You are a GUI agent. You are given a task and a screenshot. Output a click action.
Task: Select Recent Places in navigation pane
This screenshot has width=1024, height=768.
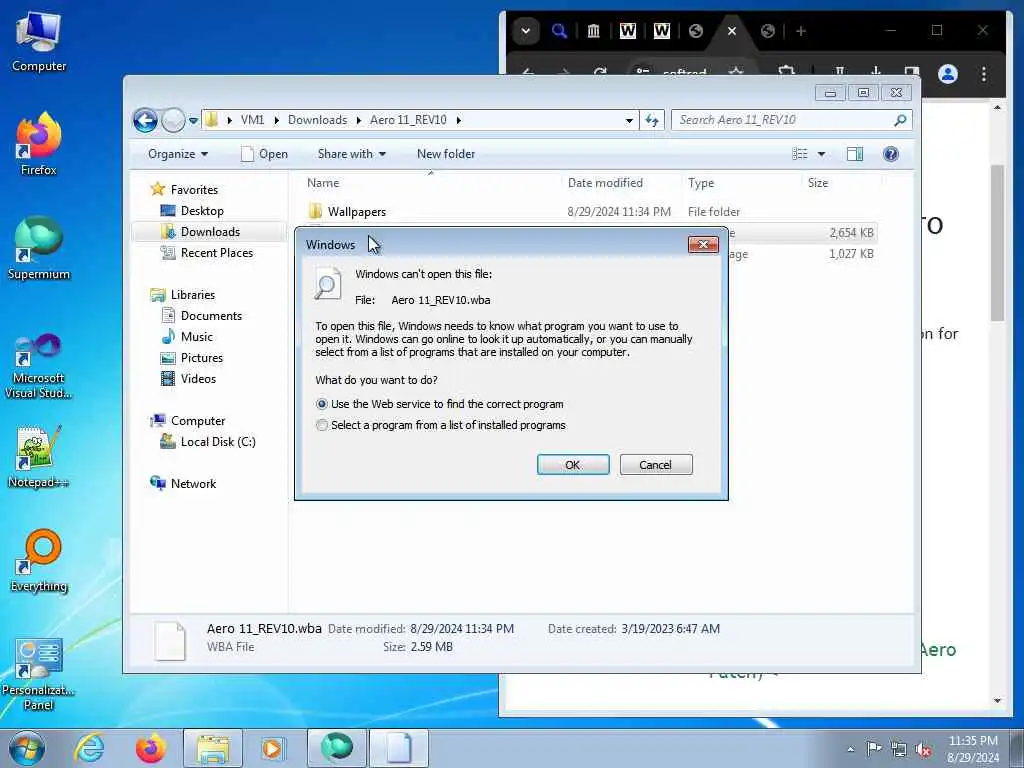216,253
